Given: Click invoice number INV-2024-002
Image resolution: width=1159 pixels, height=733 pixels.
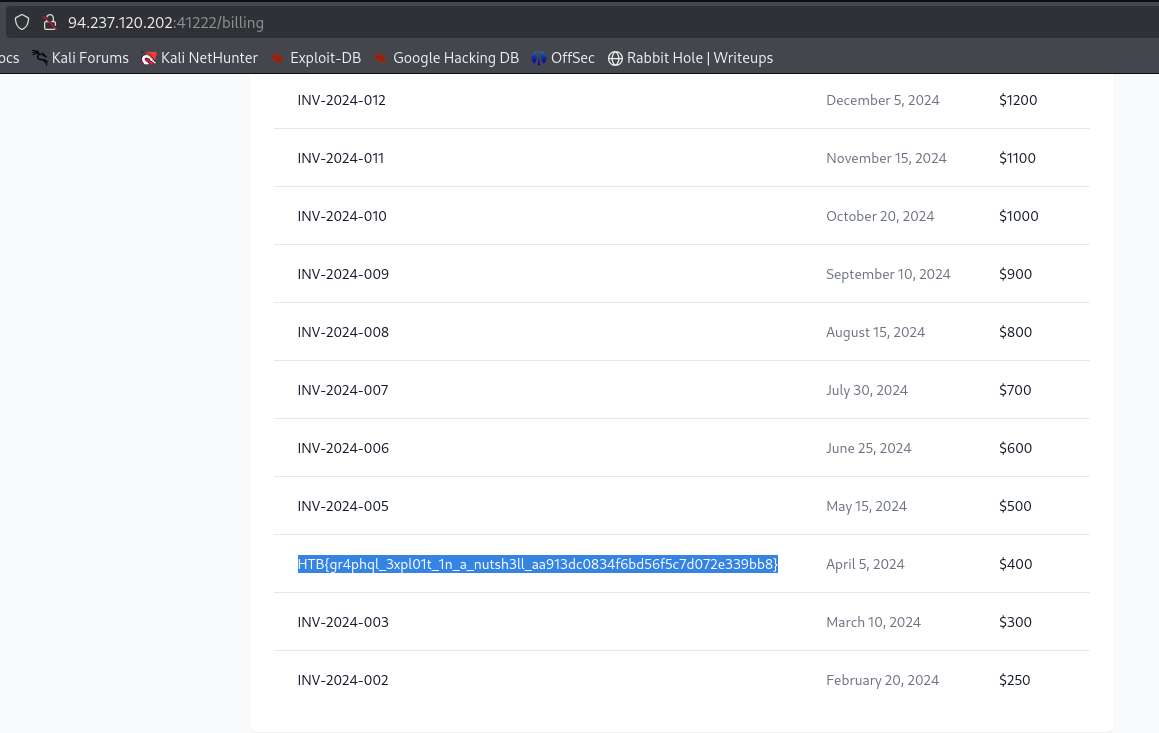Looking at the screenshot, I should click(x=343, y=680).
